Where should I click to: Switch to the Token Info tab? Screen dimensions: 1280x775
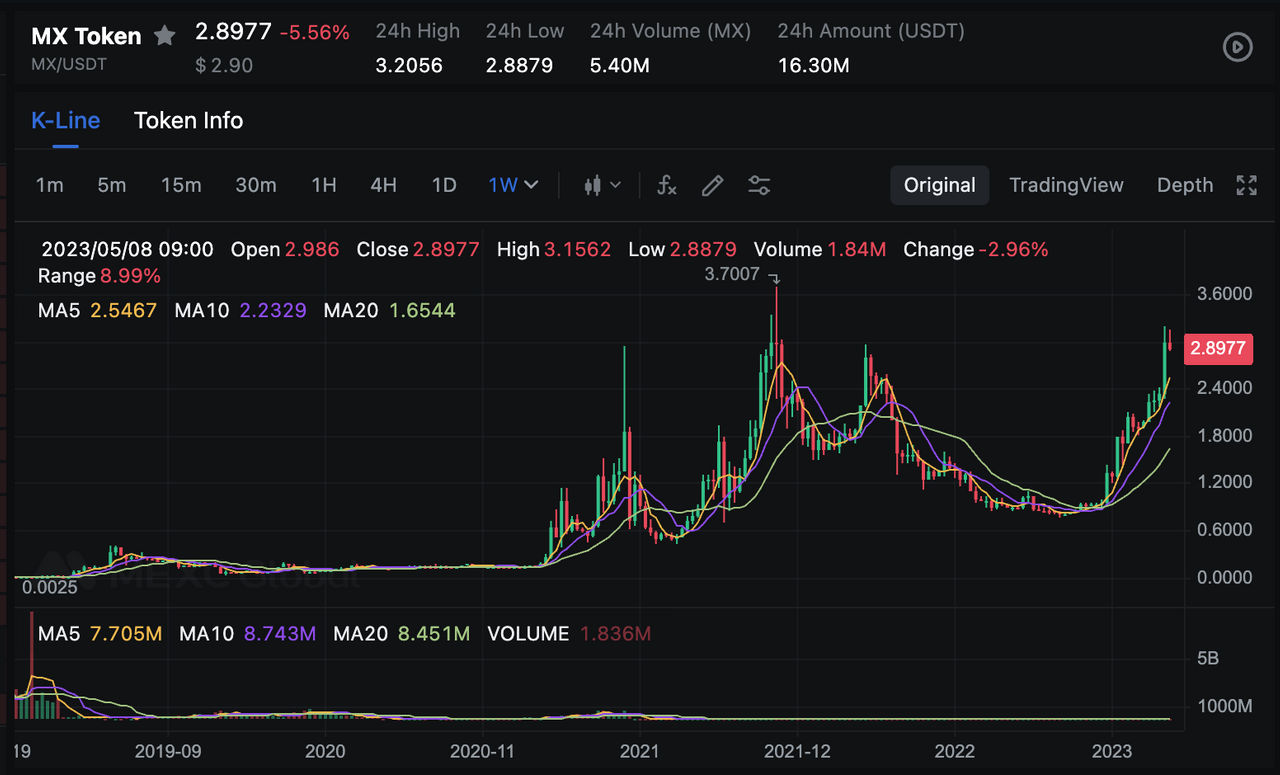[189, 120]
